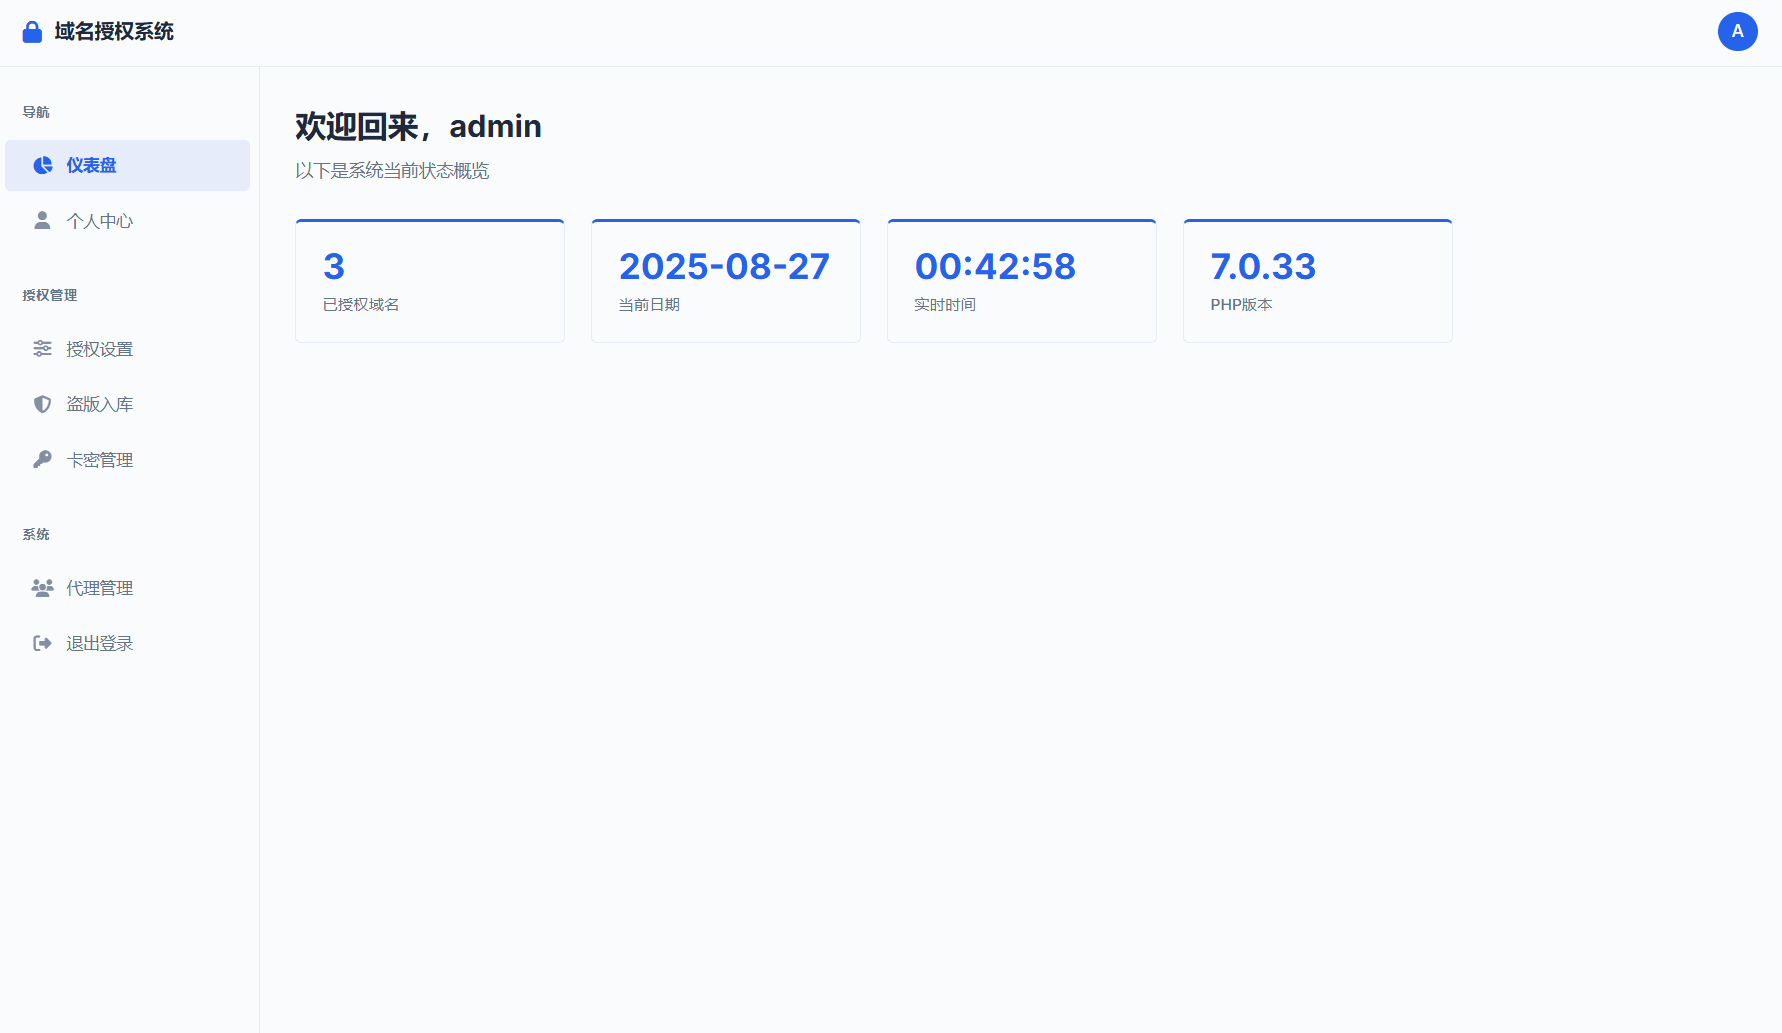The height and width of the screenshot is (1033, 1782).
Task: Open 授权设置 in sidebar
Action: click(100, 349)
